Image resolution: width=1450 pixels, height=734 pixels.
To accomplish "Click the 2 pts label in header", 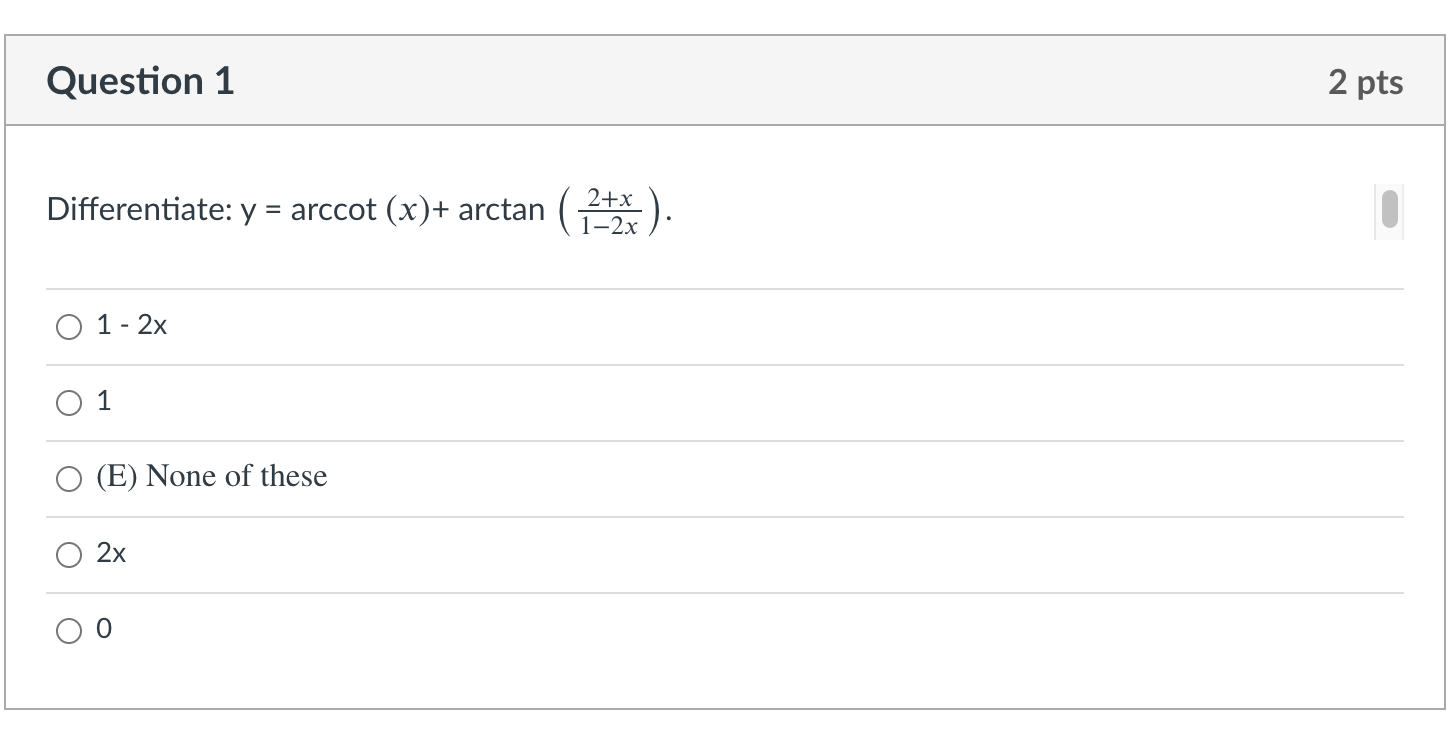I will 1366,82.
